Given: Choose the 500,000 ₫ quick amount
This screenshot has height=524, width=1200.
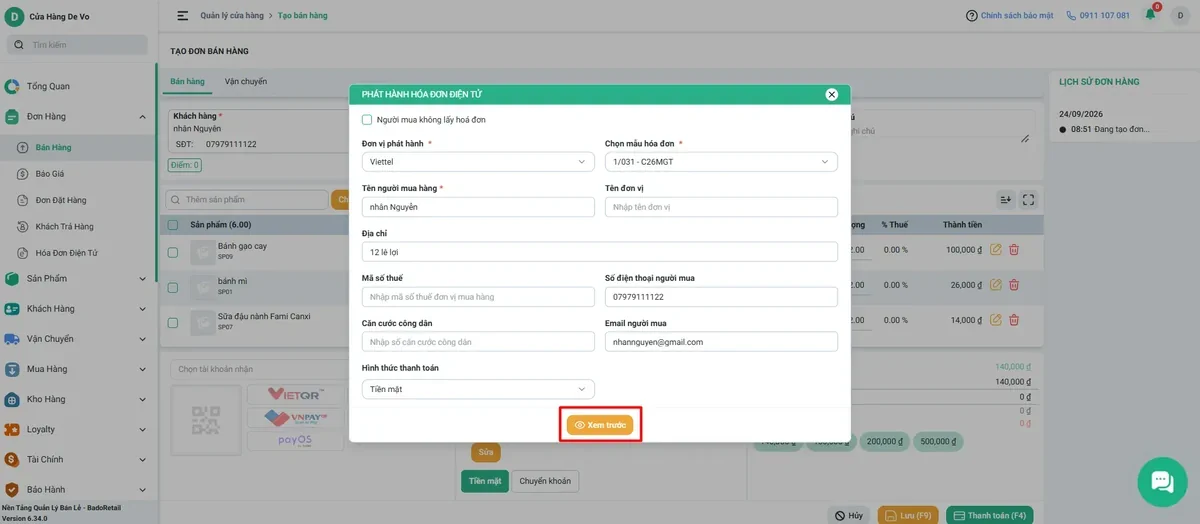Looking at the screenshot, I should tap(939, 441).
